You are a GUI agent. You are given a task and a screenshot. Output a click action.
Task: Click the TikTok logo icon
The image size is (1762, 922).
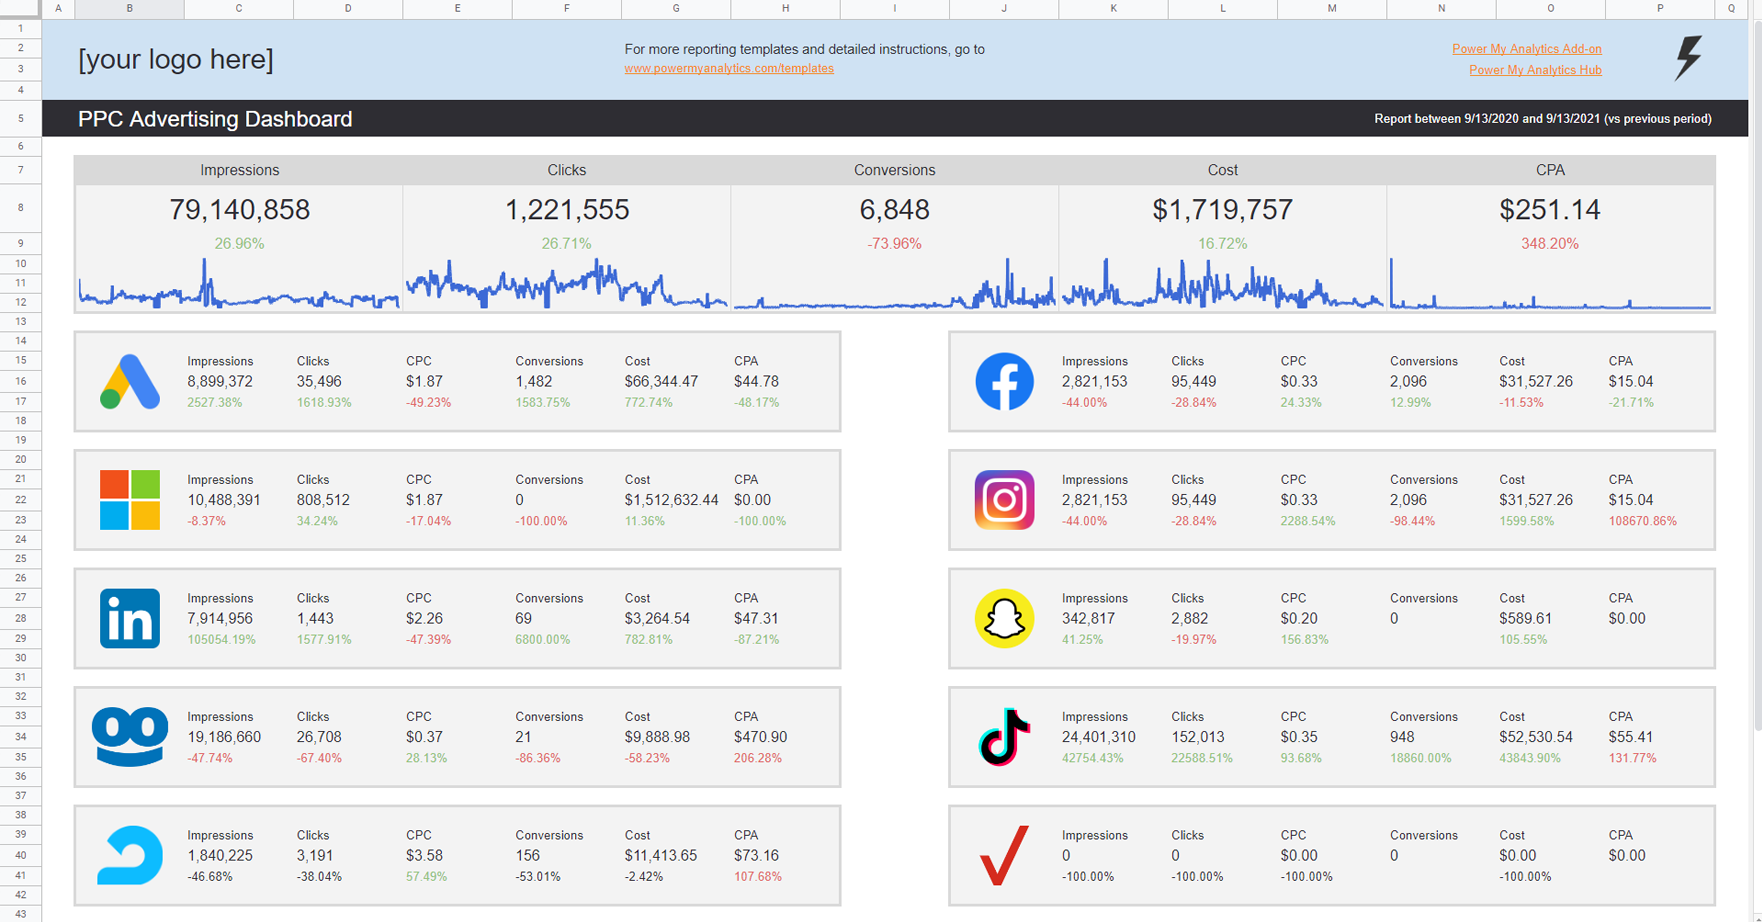1004,737
